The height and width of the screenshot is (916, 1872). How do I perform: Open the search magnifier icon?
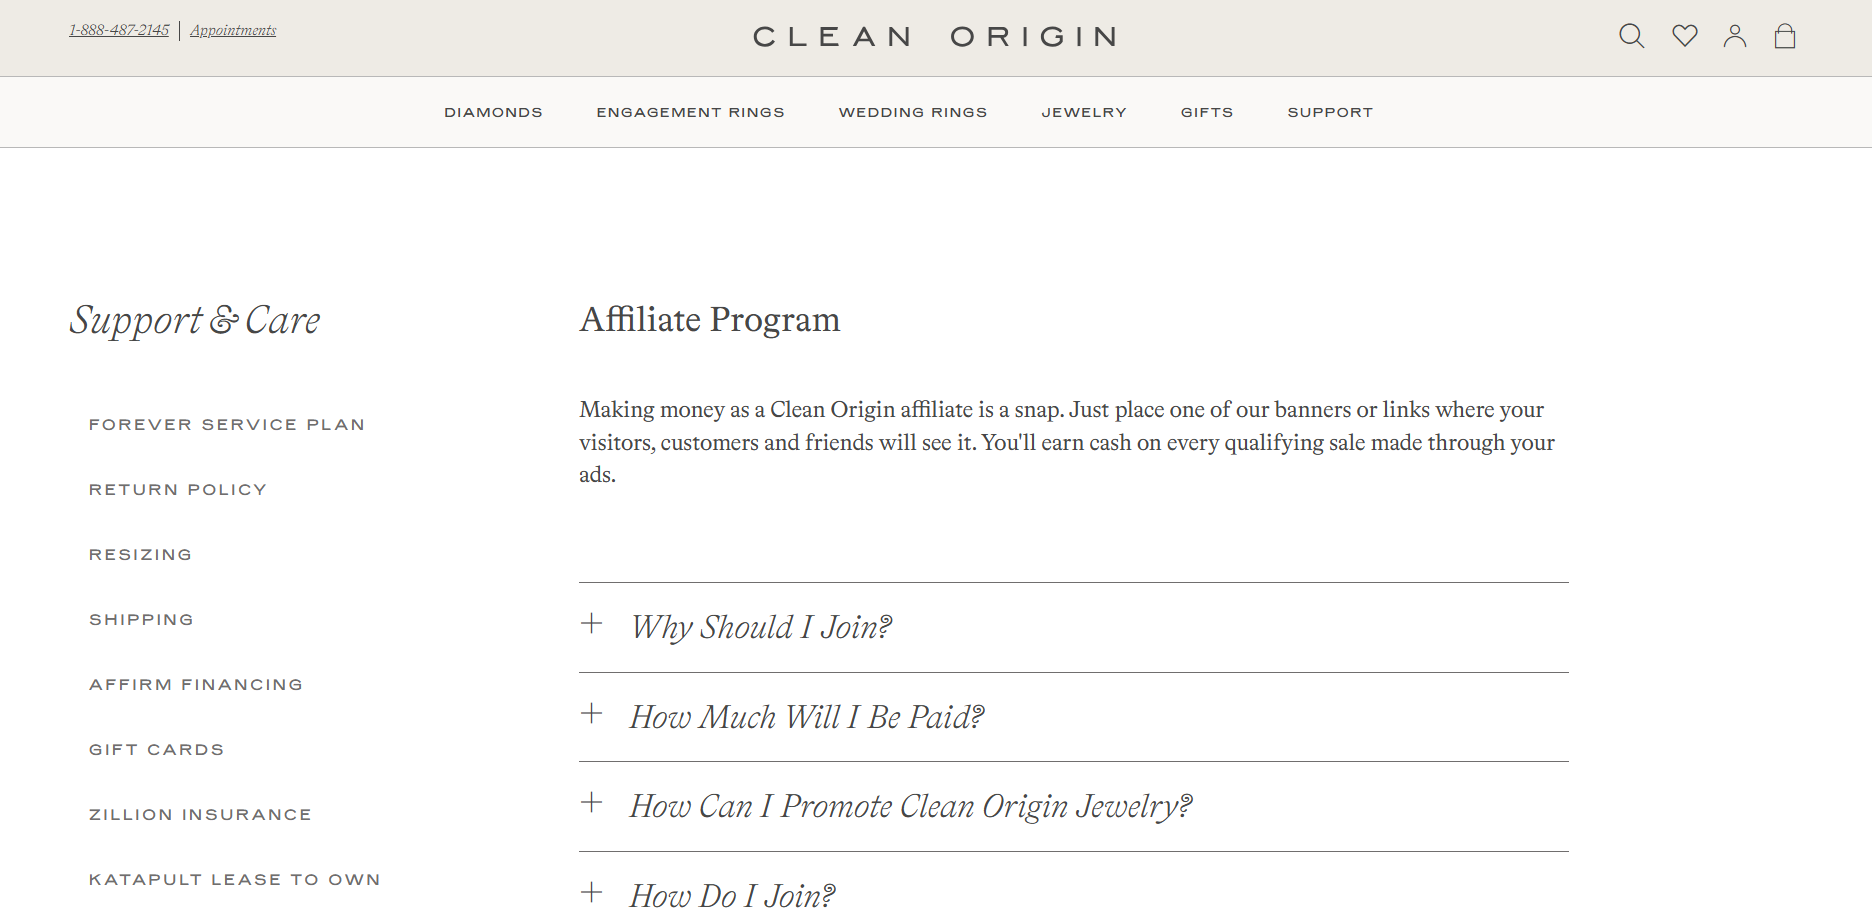[1631, 36]
